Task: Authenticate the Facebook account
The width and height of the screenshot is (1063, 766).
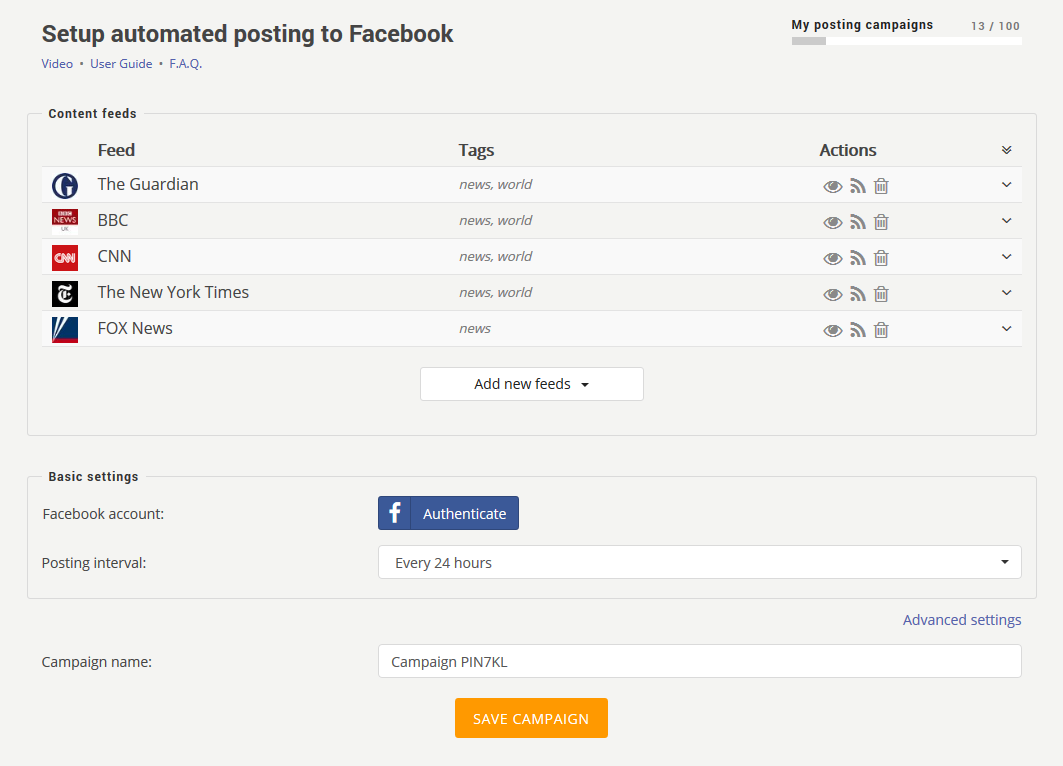Action: click(448, 512)
